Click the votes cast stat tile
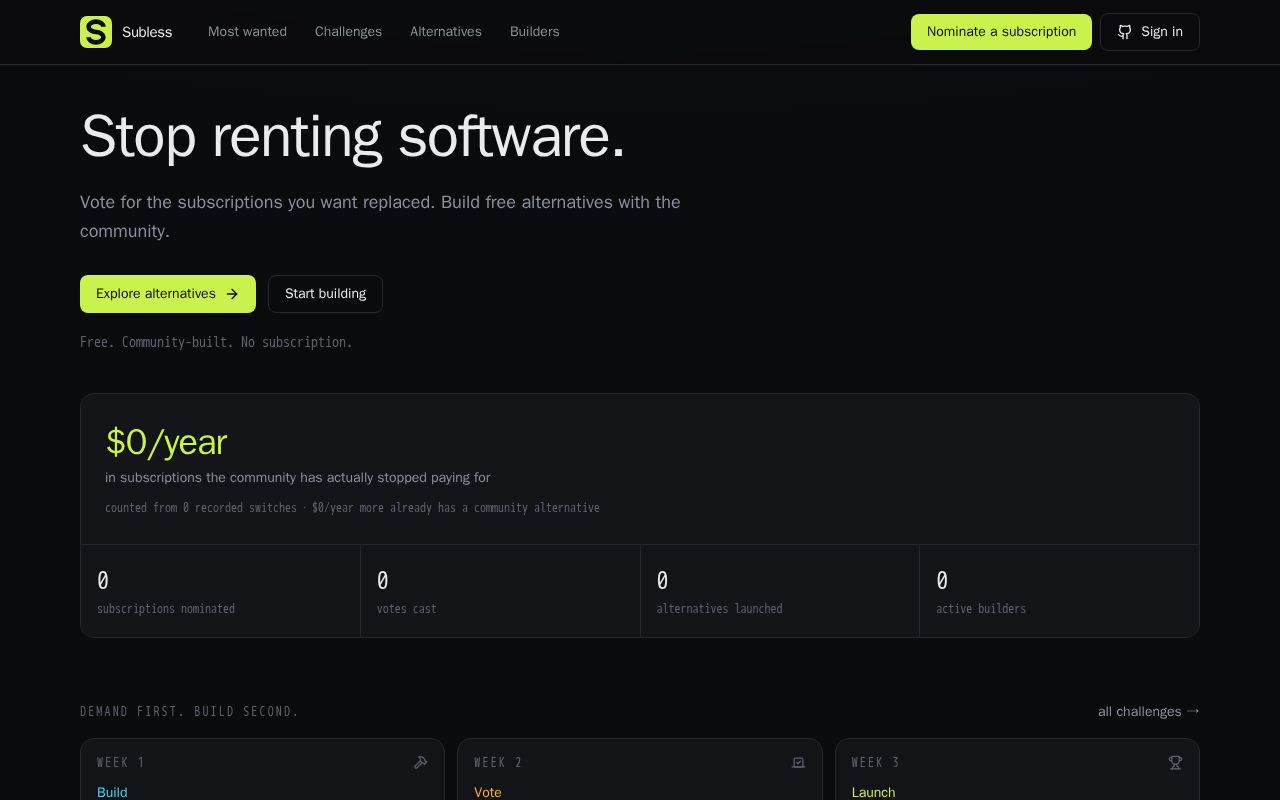1280x800 pixels. click(x=500, y=591)
